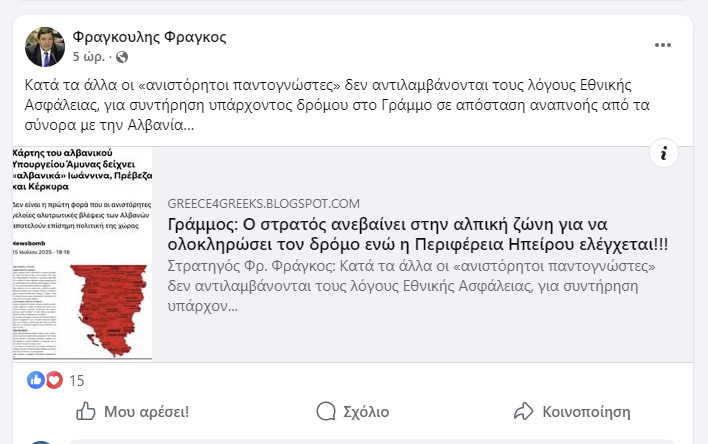Viewport: 708px width, 444px height.
Task: Open the post options three-dot menu
Action: coord(663,46)
